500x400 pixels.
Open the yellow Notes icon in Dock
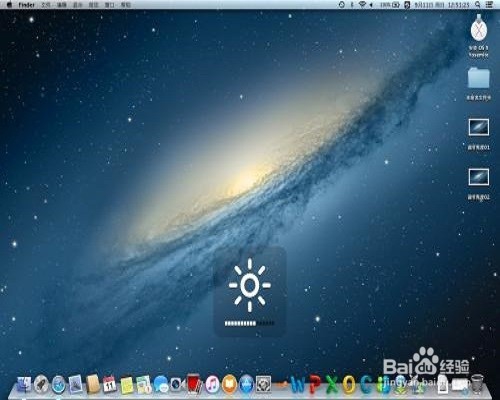[x=127, y=384]
